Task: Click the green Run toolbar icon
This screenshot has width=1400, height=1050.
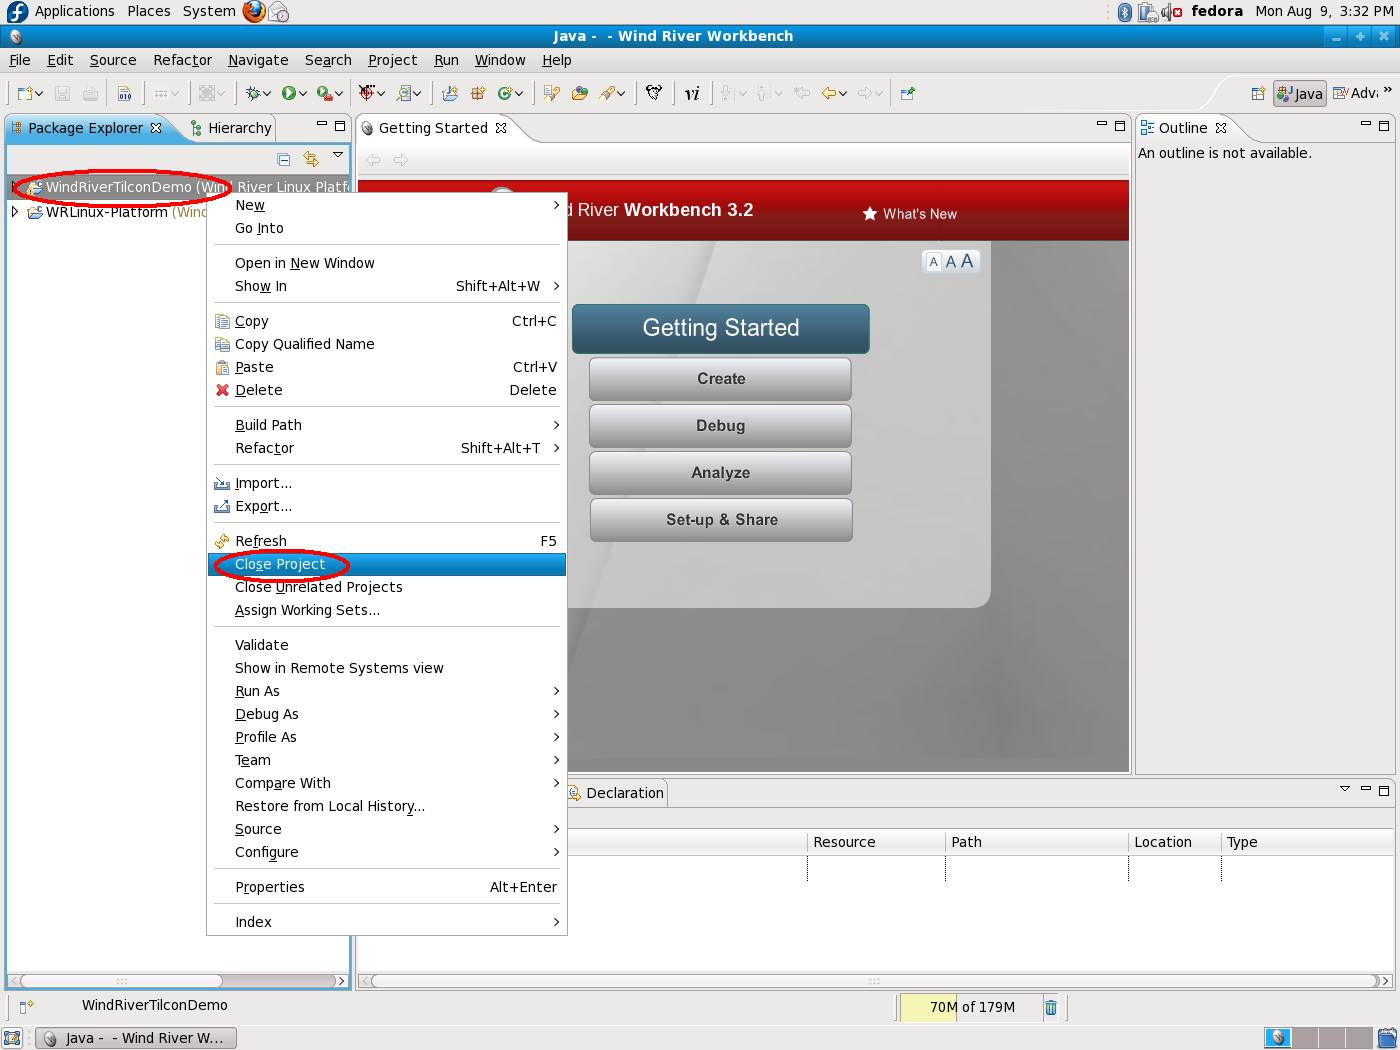Action: point(288,93)
